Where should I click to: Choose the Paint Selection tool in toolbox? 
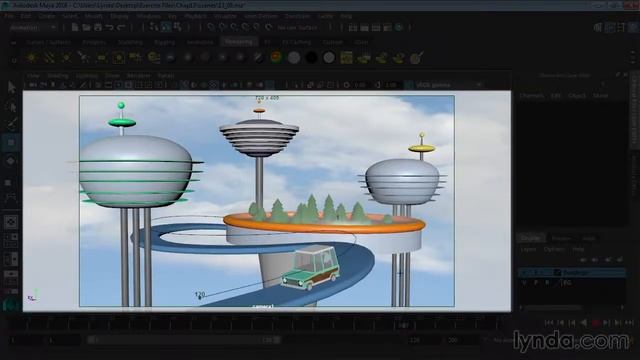click(x=11, y=123)
